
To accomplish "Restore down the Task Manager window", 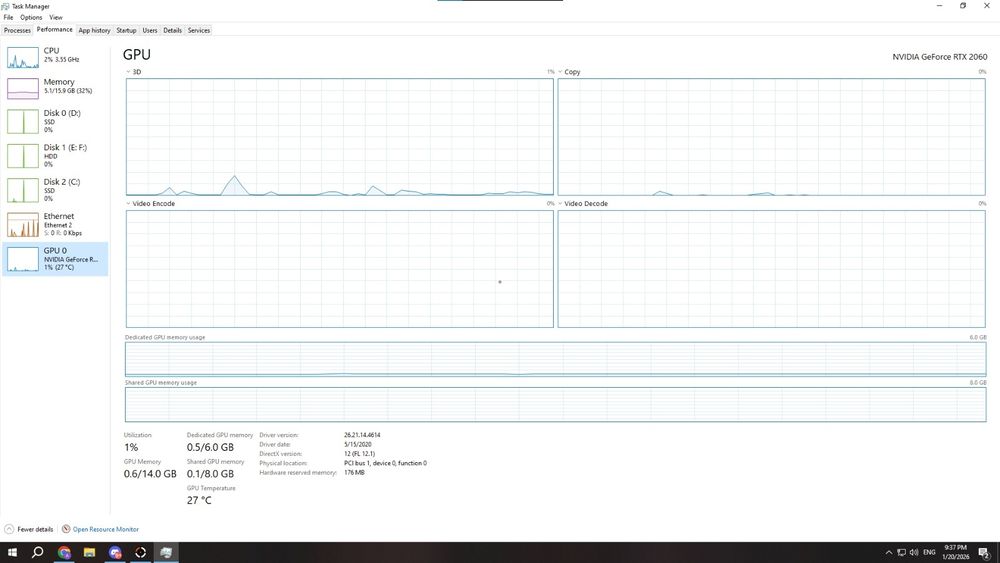I will click(962, 6).
